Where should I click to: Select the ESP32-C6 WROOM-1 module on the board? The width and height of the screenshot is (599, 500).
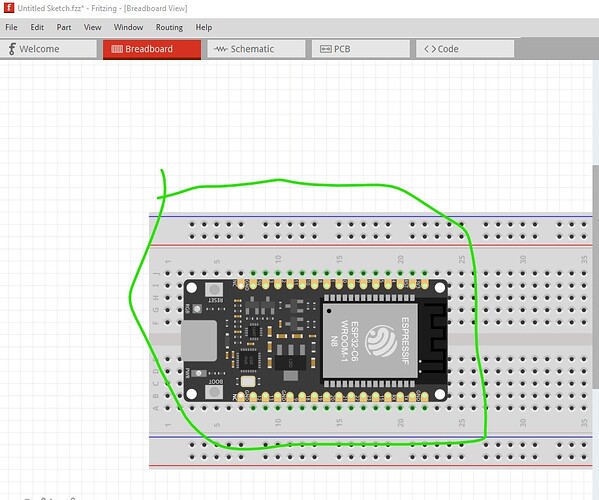[370, 341]
